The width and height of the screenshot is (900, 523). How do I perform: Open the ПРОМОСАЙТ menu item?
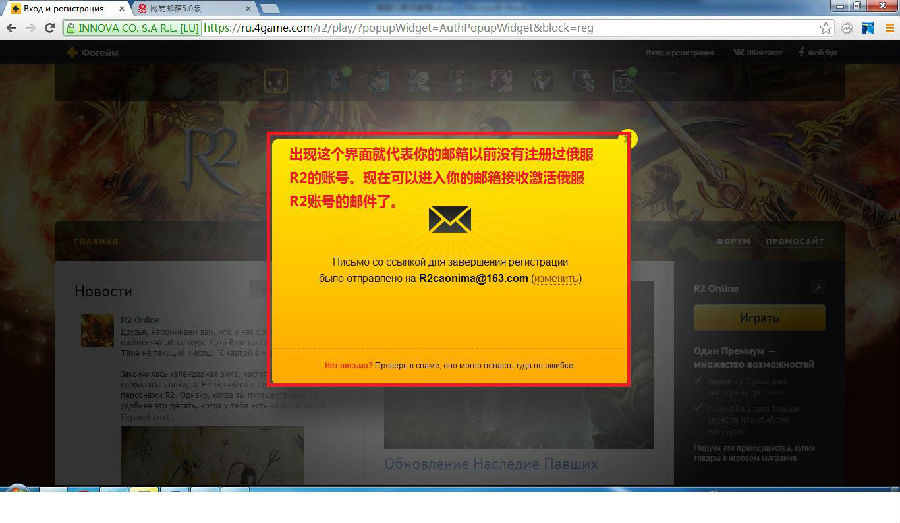click(795, 242)
